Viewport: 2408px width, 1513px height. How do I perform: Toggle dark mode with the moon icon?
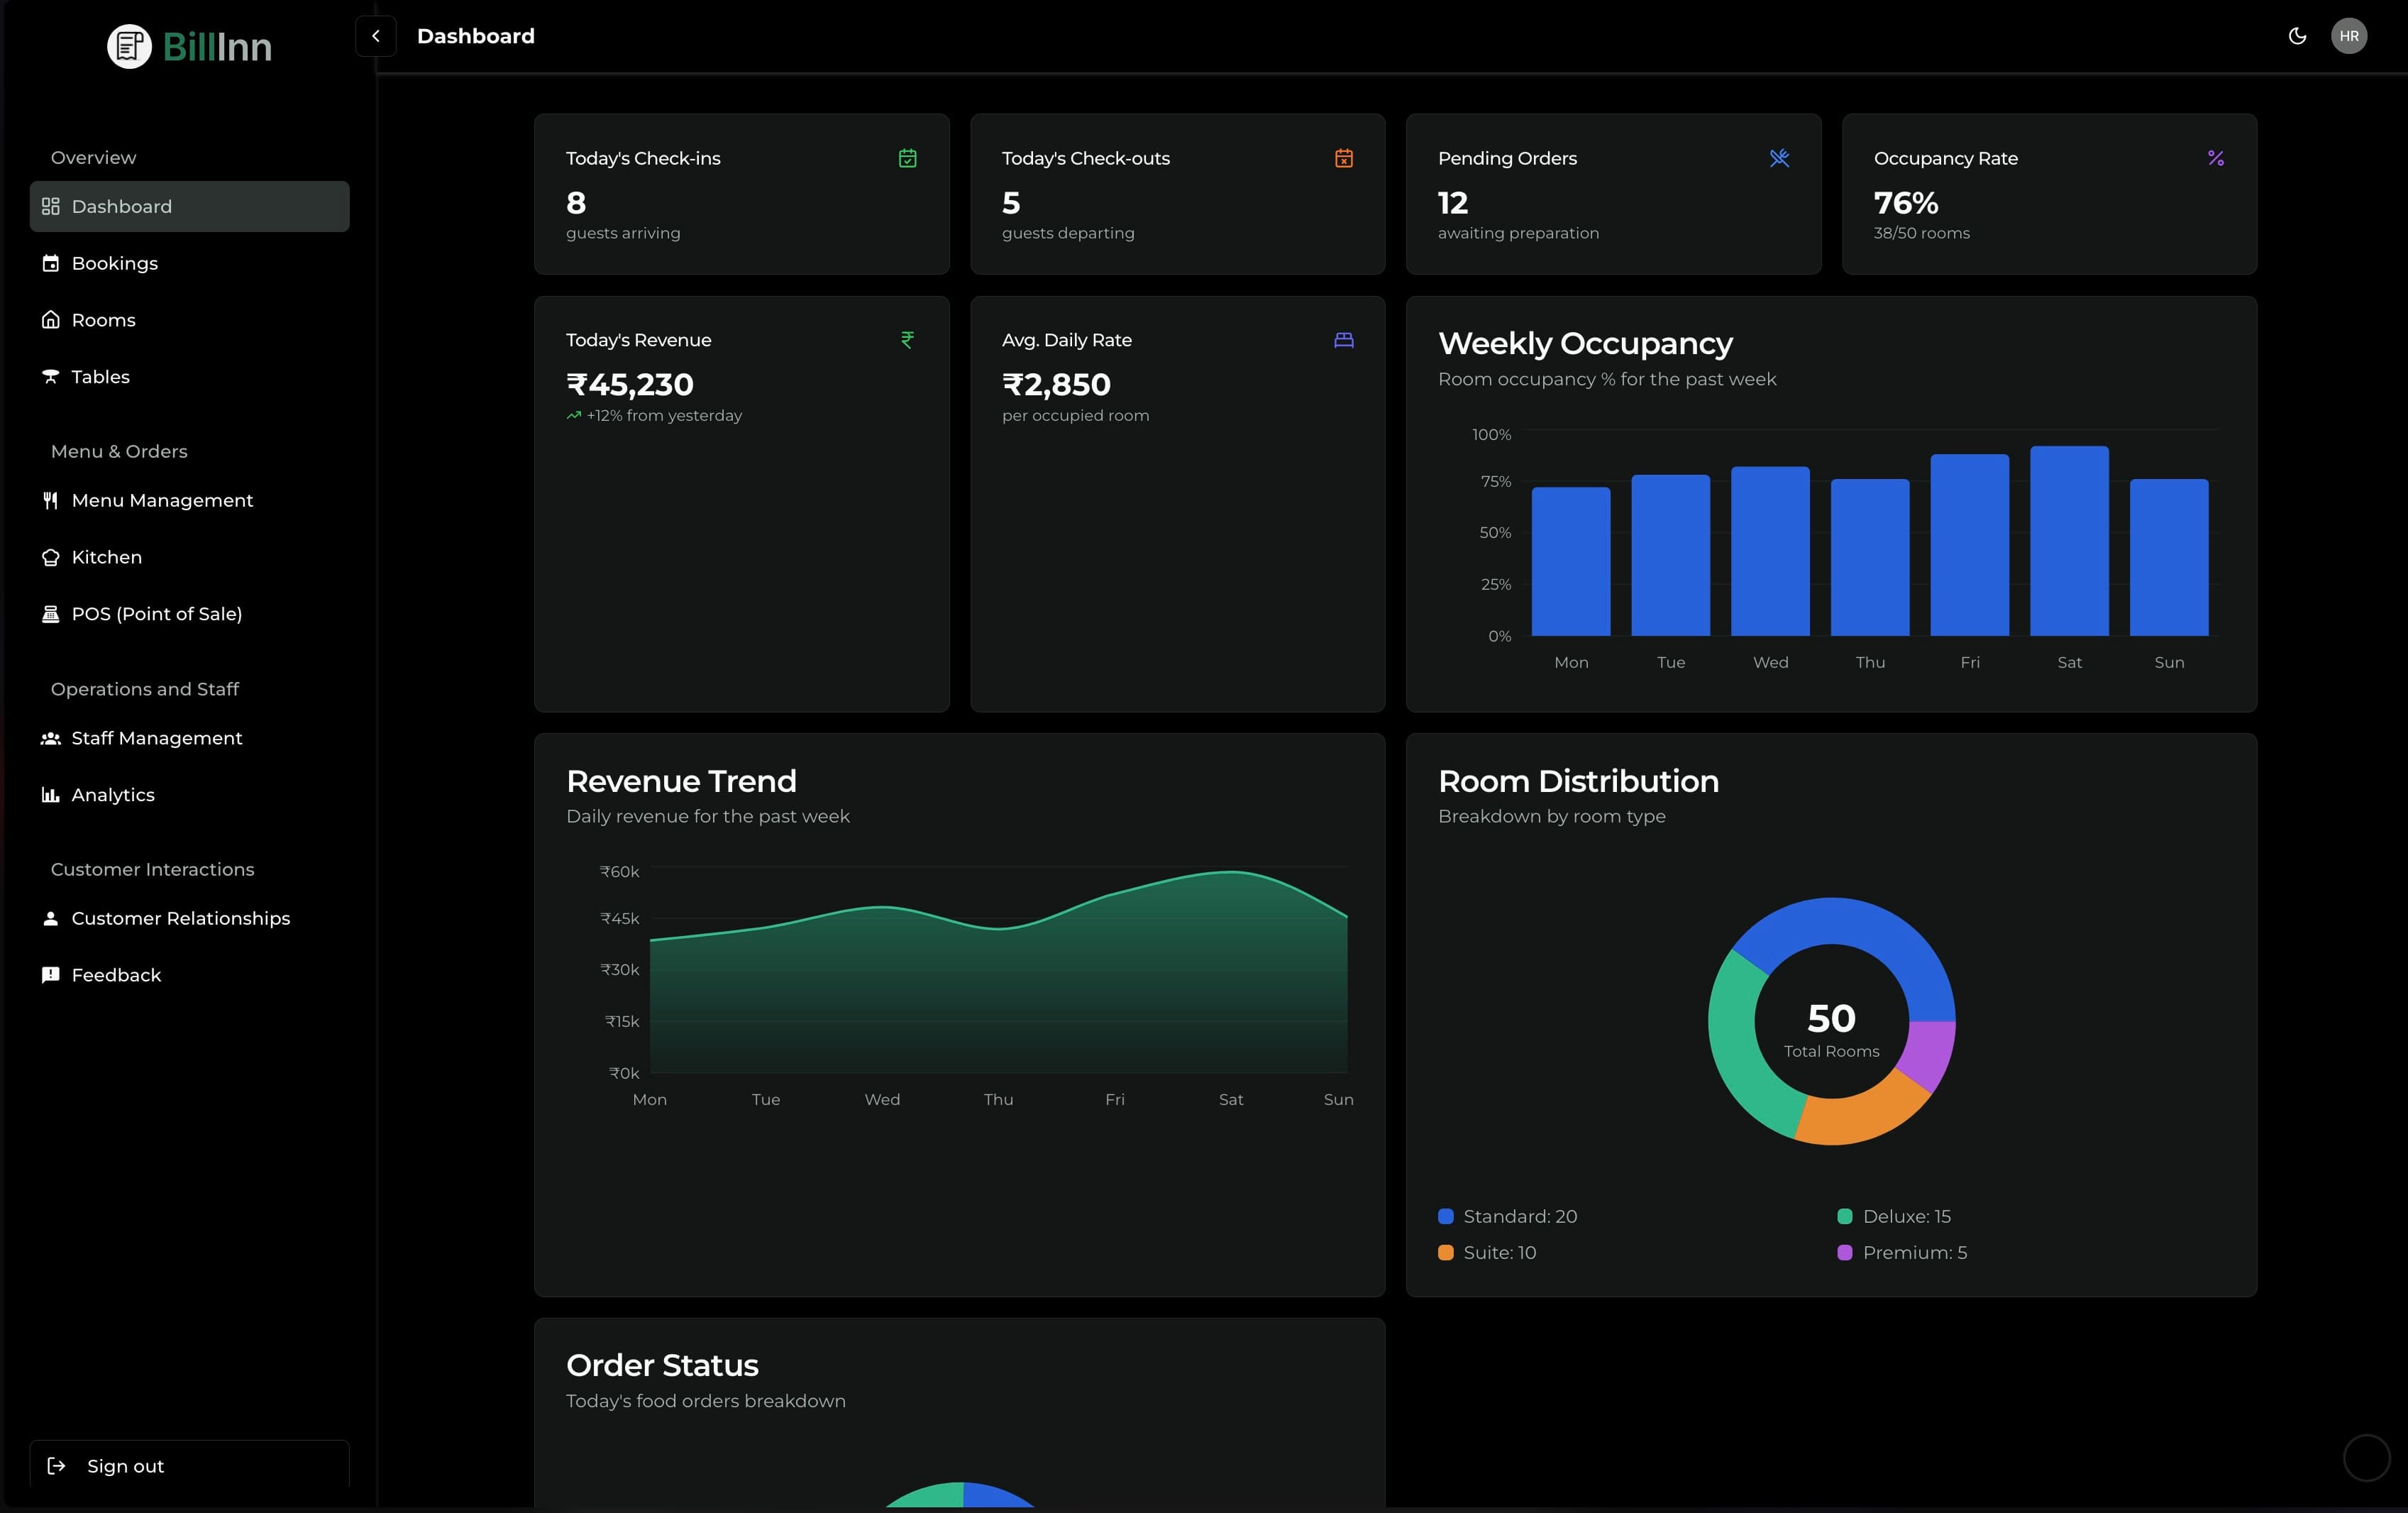click(x=2297, y=36)
